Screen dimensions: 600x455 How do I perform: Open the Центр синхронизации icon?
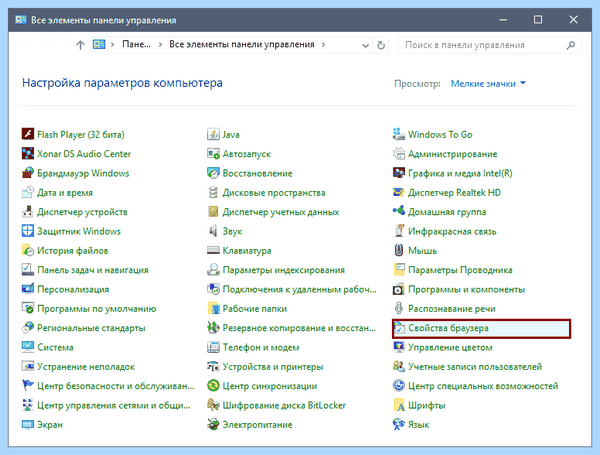[x=213, y=385]
